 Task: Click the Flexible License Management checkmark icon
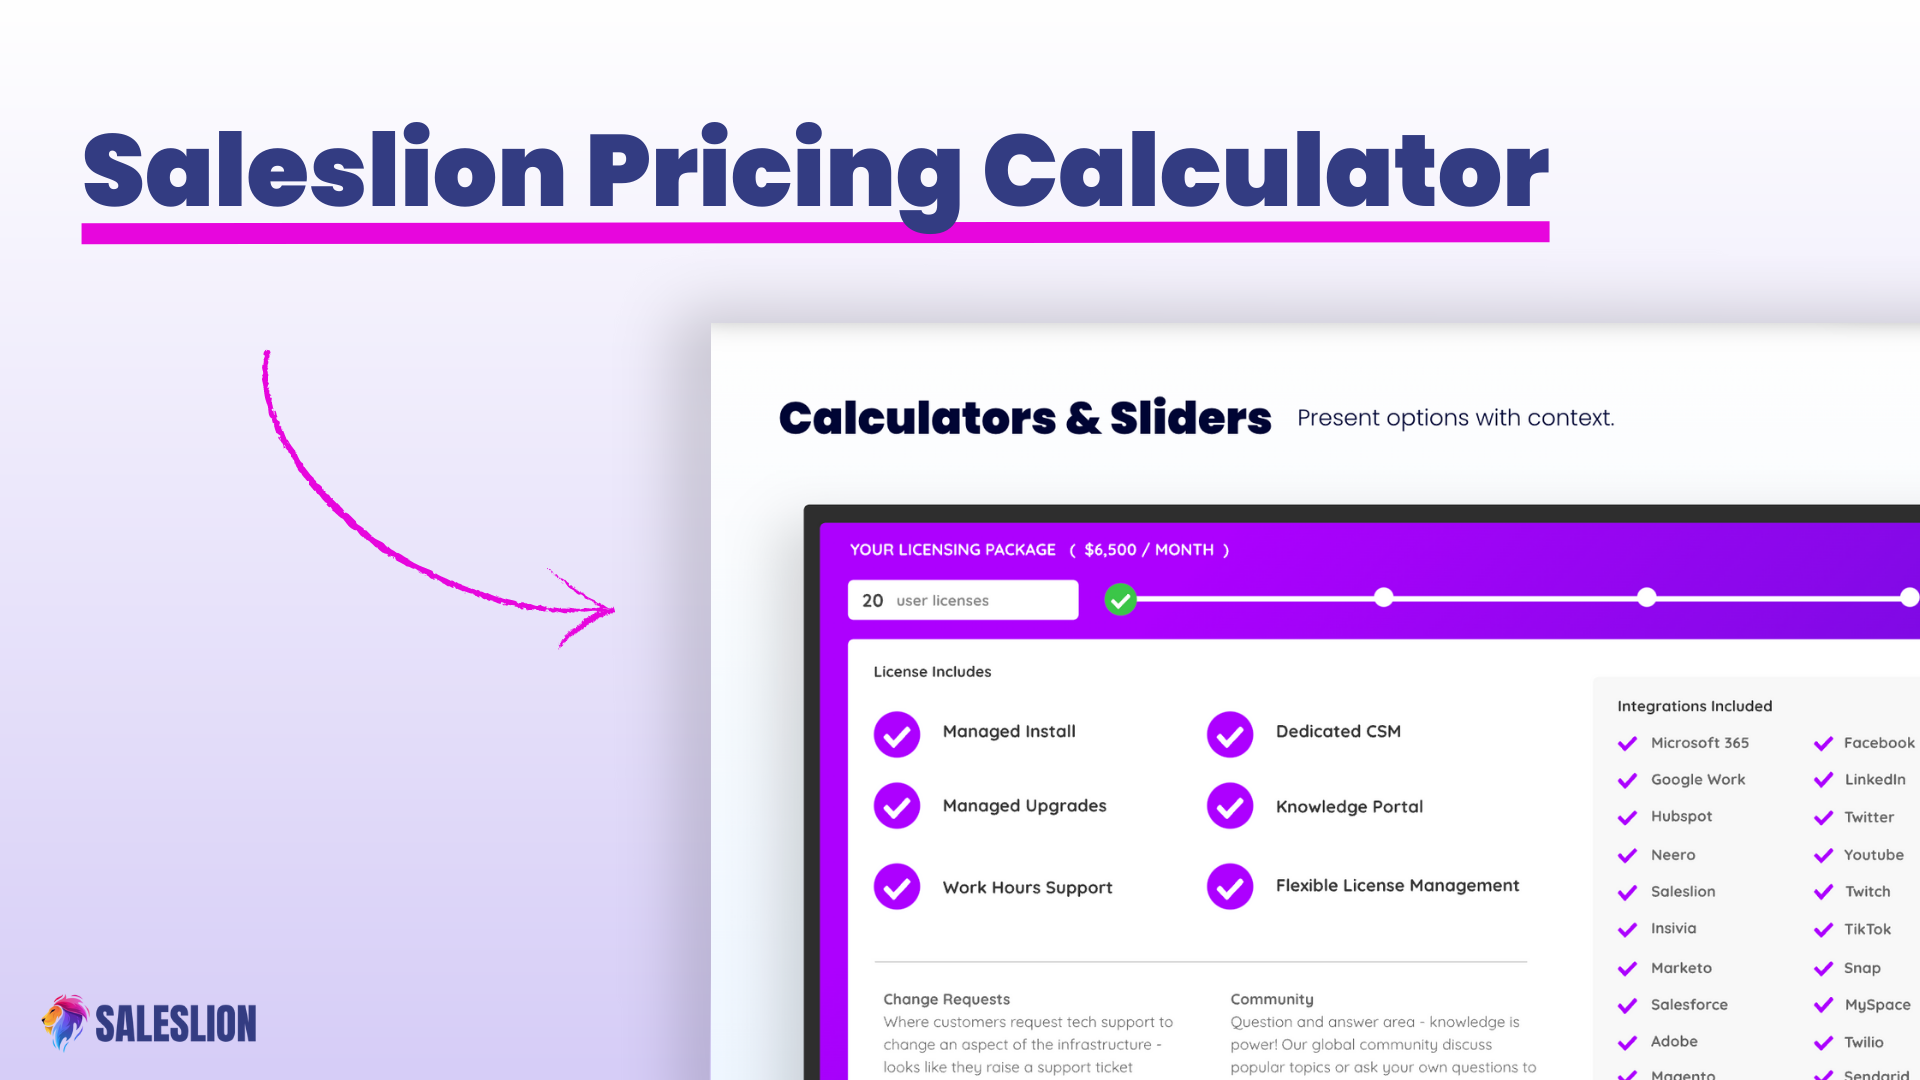click(1228, 885)
